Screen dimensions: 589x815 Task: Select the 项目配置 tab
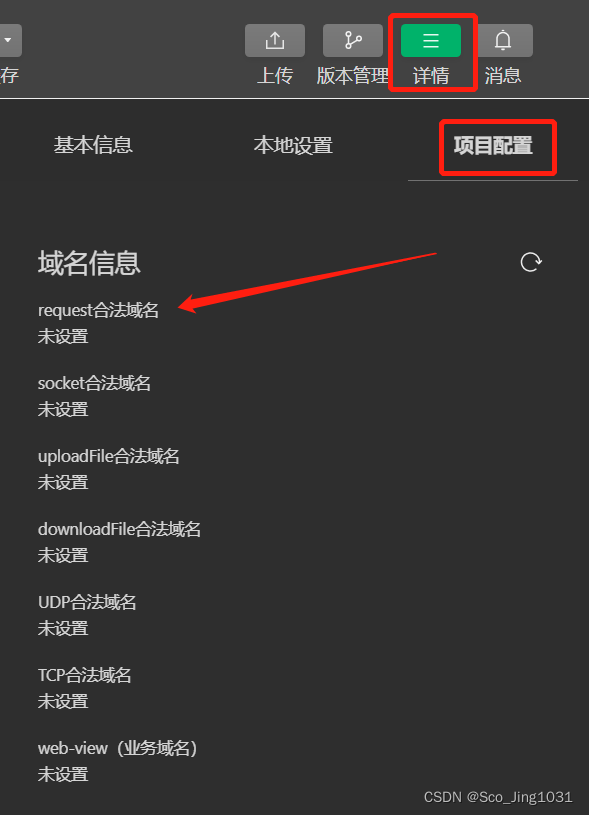tap(493, 146)
